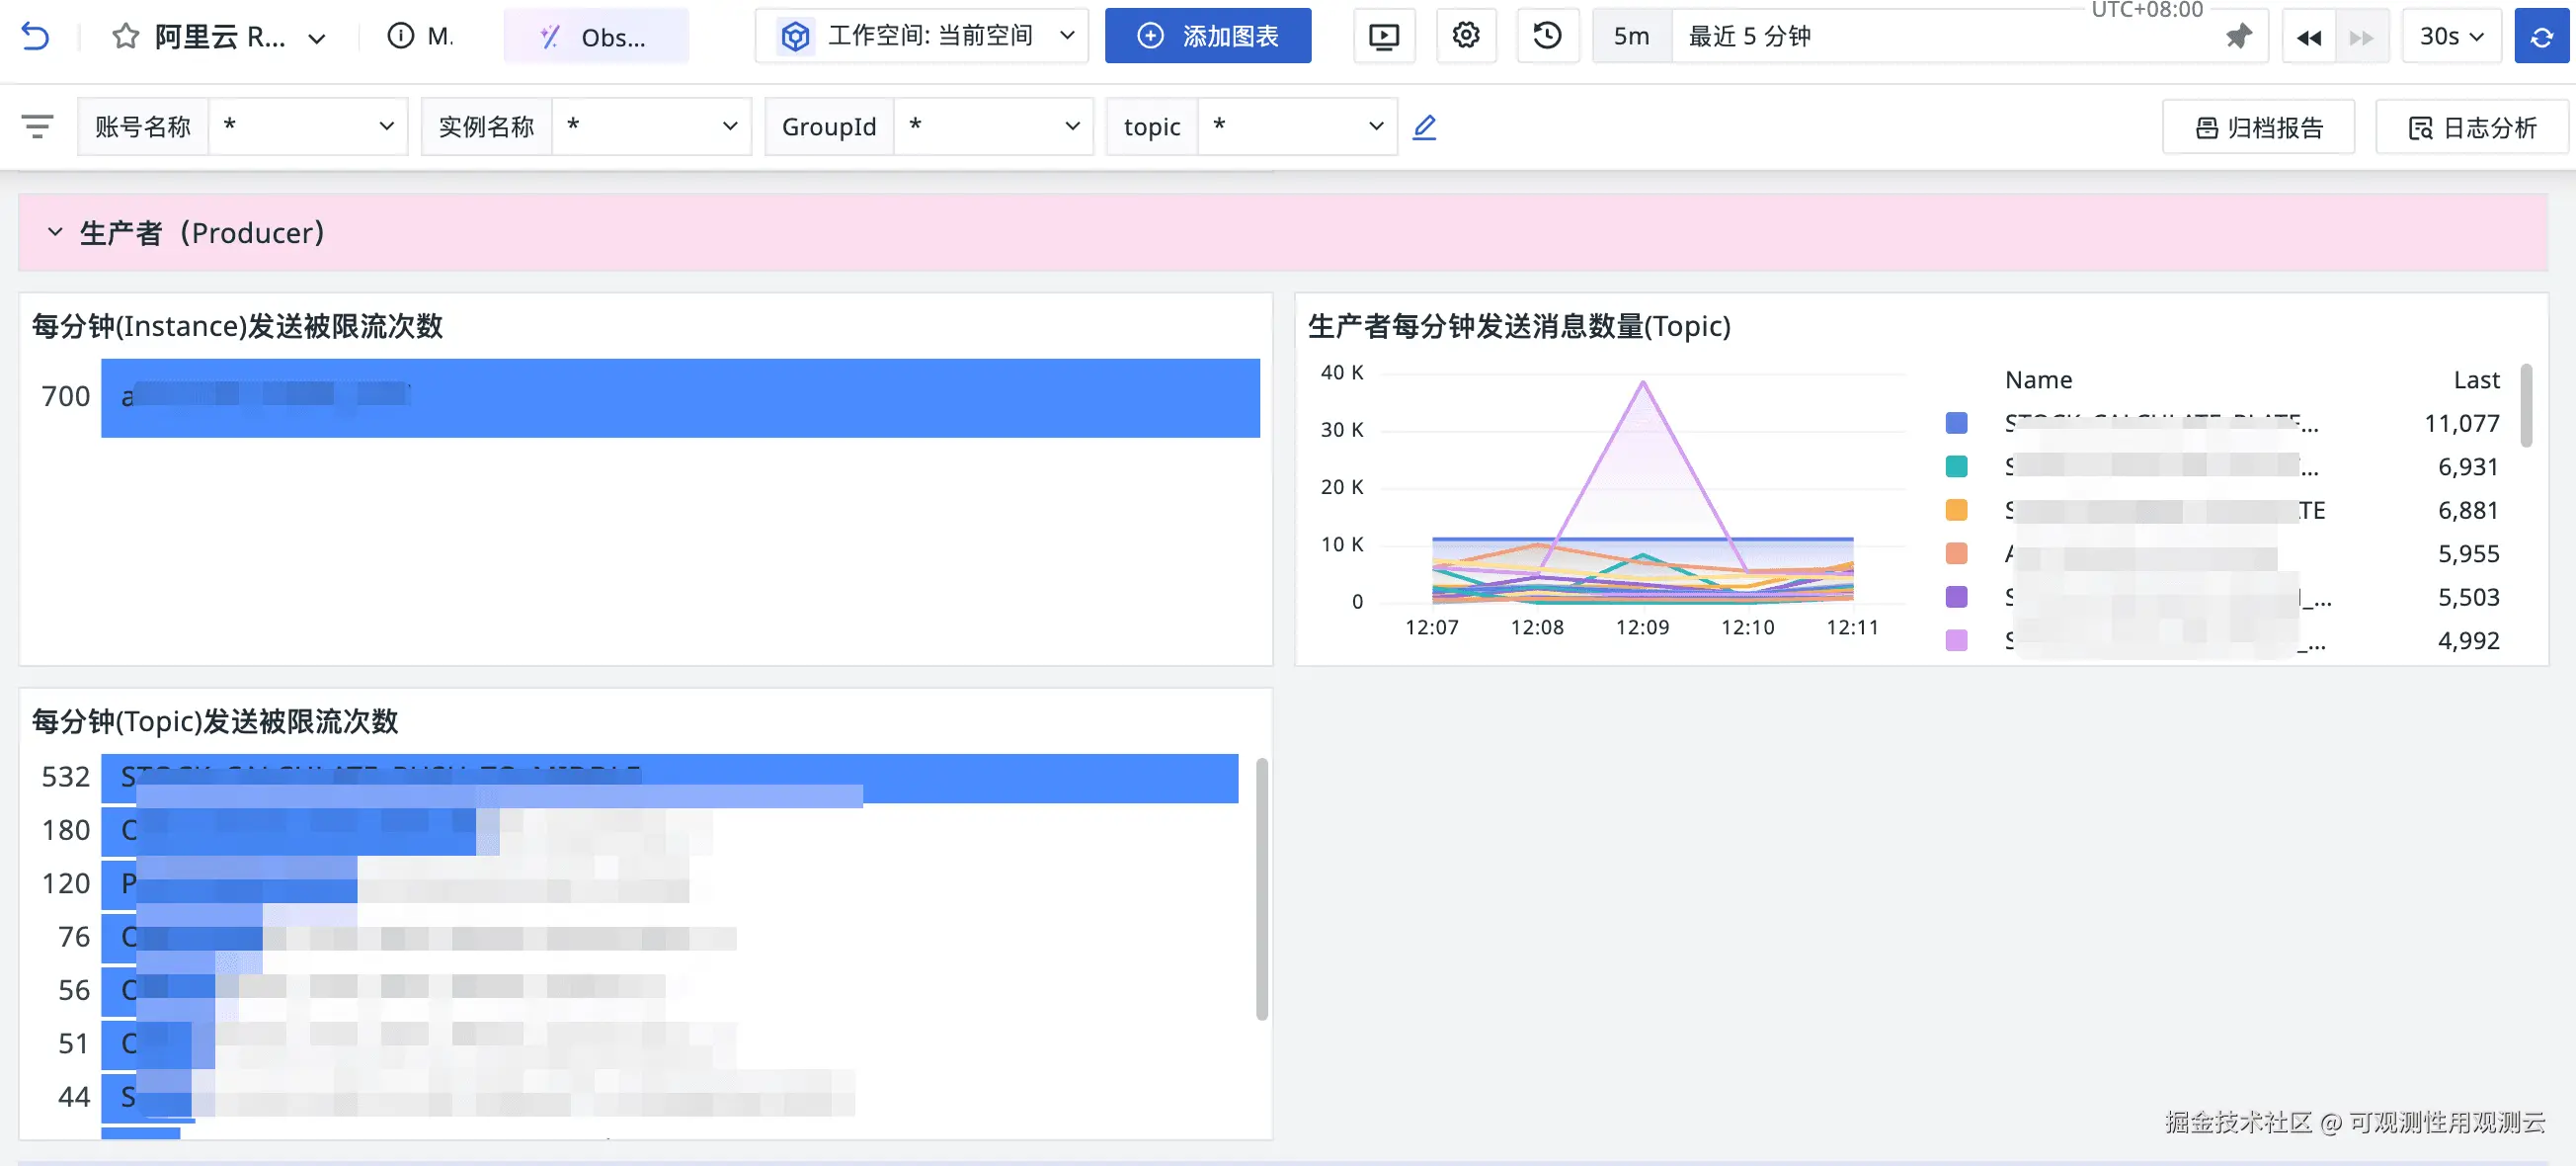Click the refresh icon button
2576x1166 pixels.
click(2541, 37)
